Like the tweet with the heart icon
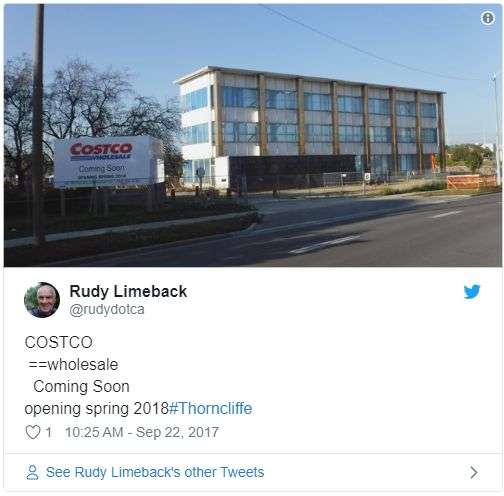Image resolution: width=504 pixels, height=496 pixels. tap(33, 432)
